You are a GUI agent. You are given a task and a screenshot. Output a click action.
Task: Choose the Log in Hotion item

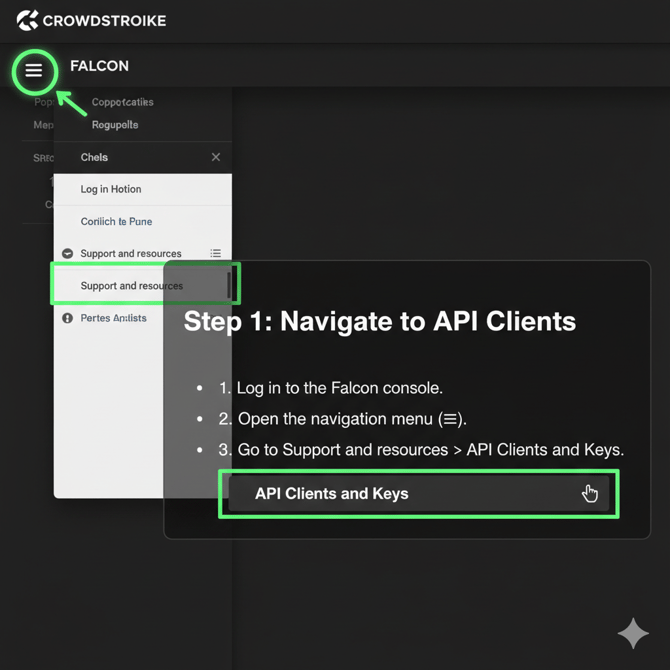111,189
